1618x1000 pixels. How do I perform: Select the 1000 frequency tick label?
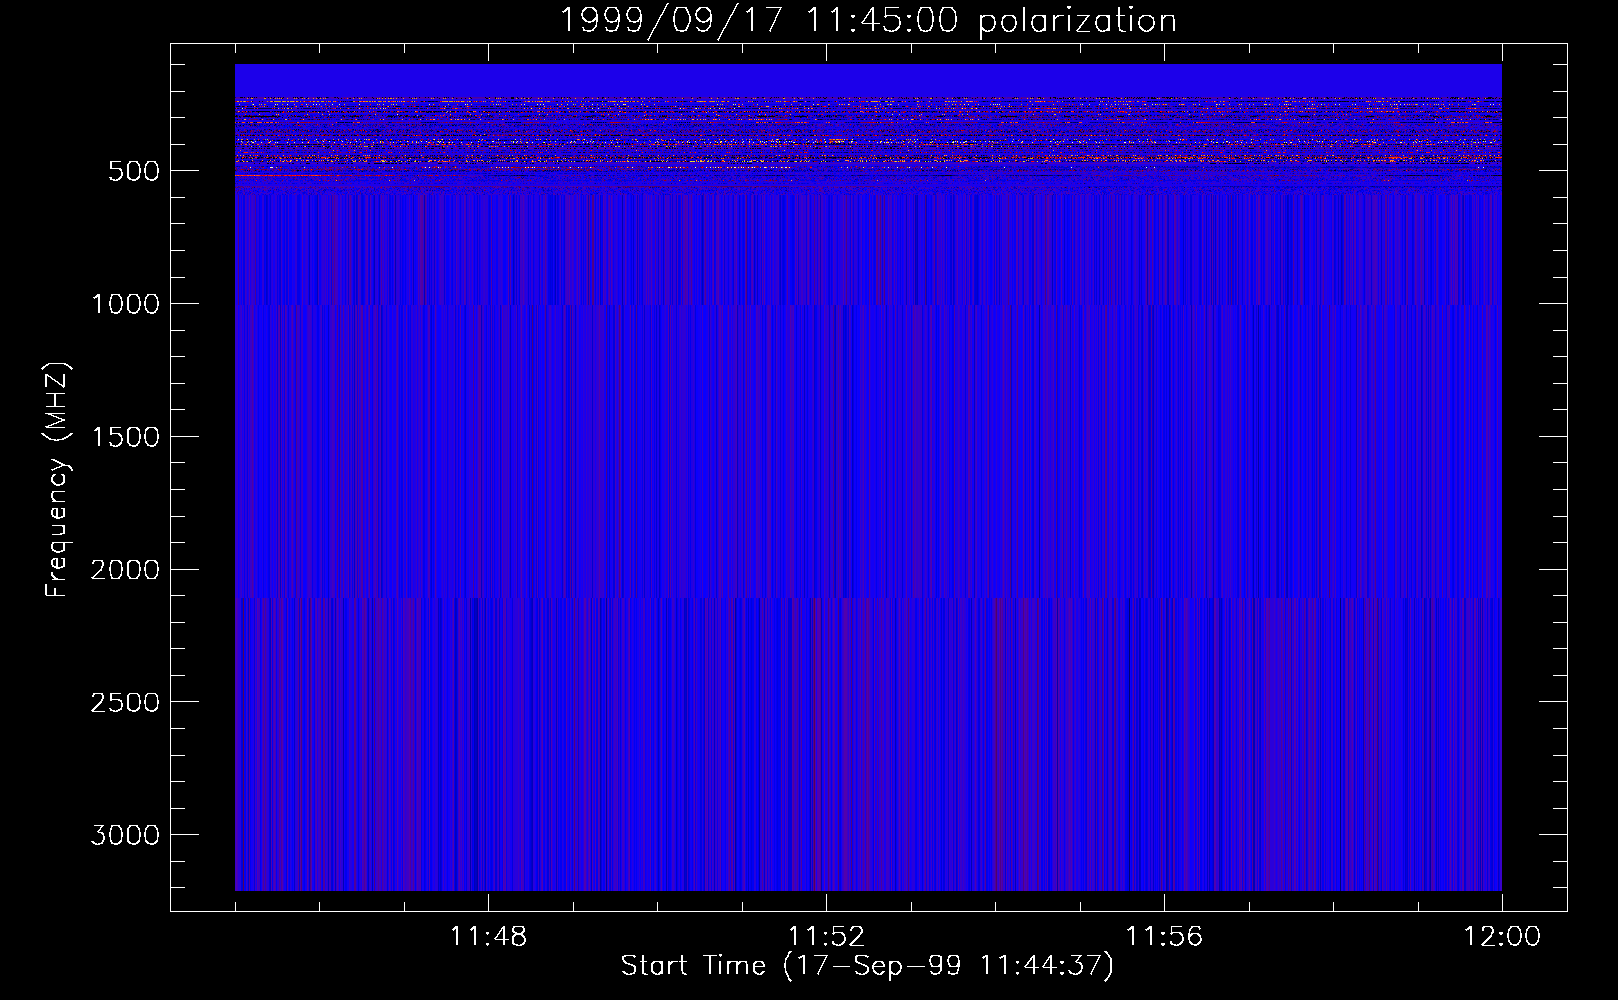click(125, 304)
